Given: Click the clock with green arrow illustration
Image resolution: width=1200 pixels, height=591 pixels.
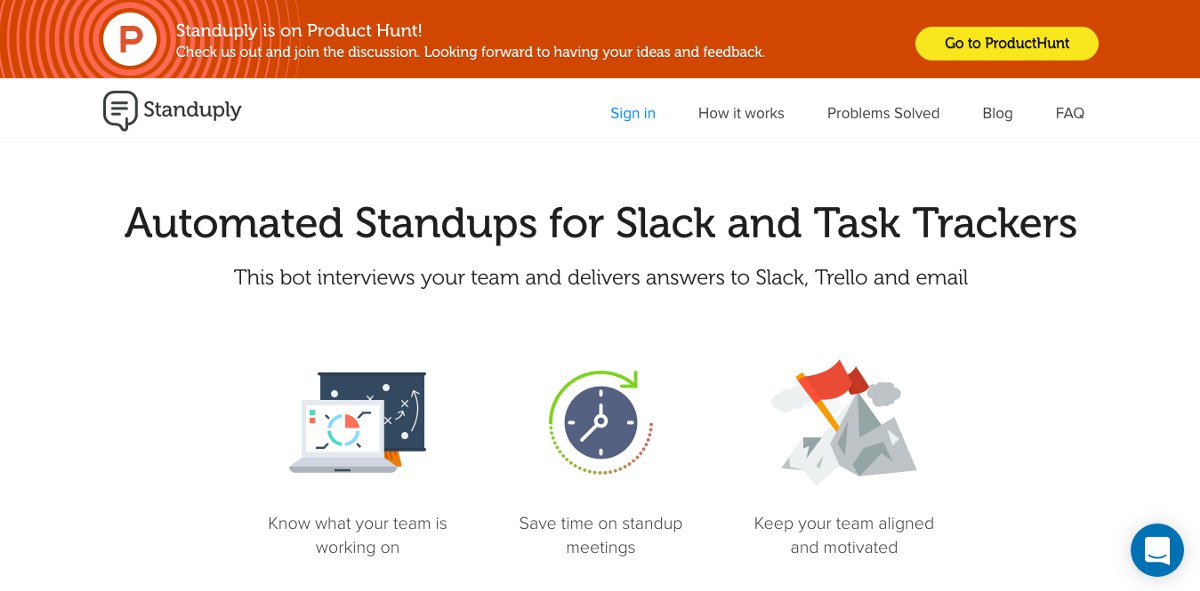Looking at the screenshot, I should 600,421.
